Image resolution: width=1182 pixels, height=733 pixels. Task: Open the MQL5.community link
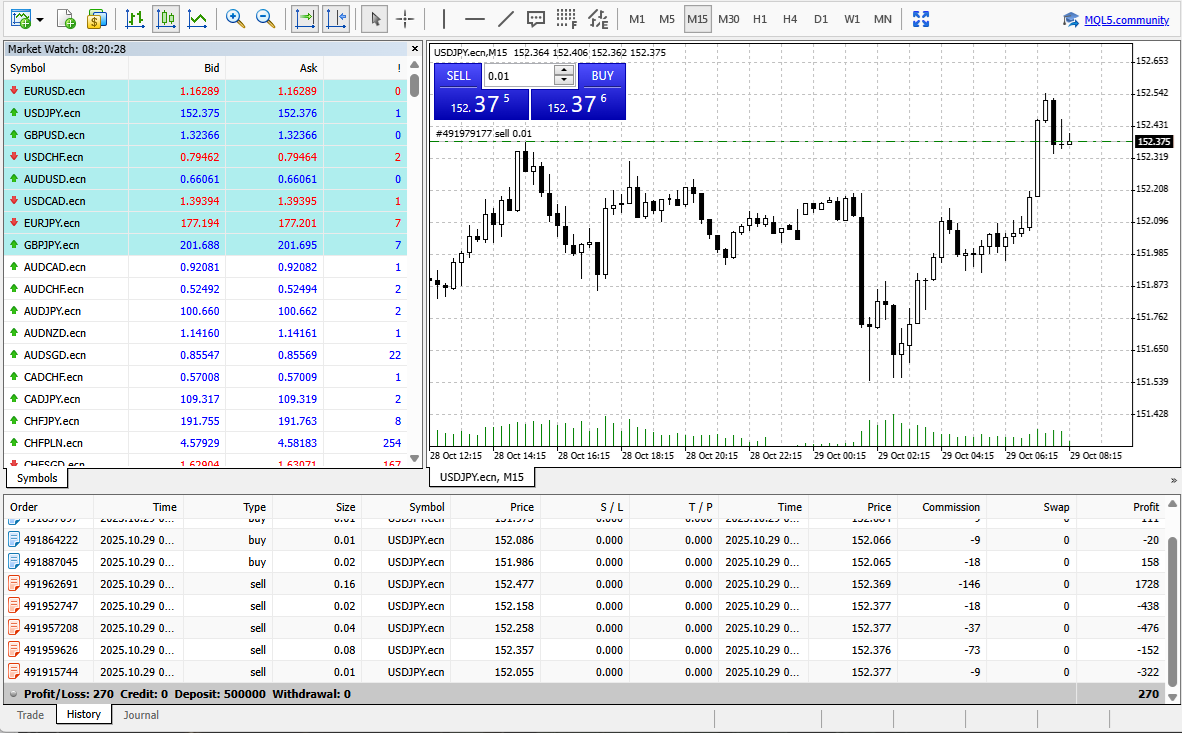click(x=1126, y=20)
